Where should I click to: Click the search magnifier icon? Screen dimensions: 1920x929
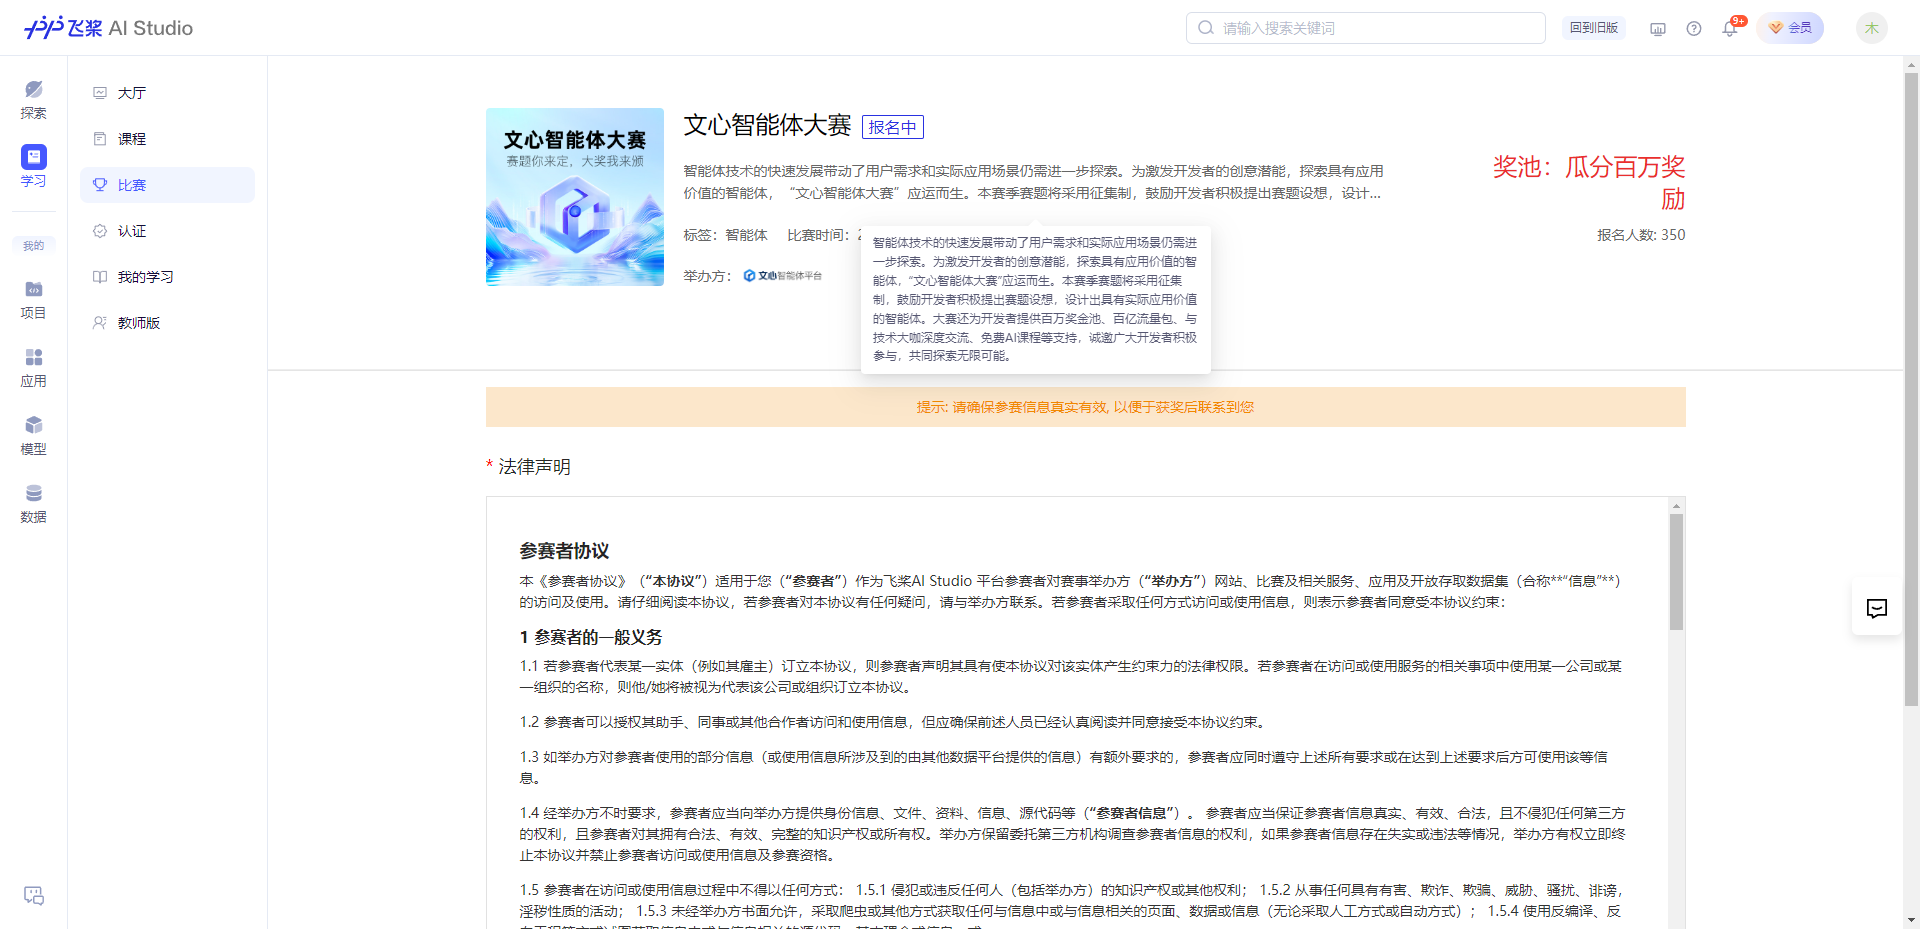1206,28
